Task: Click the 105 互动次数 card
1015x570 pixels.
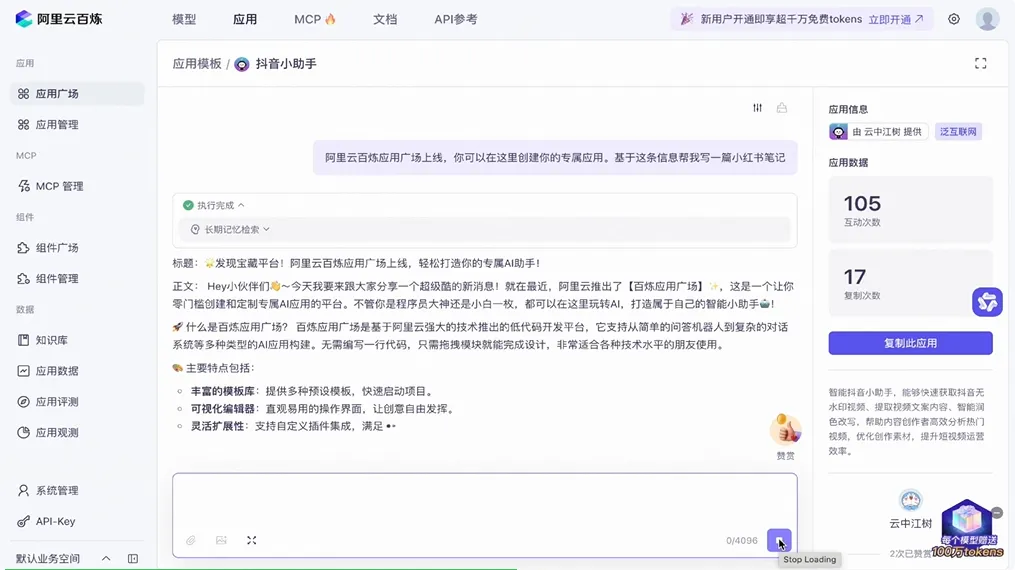Action: (910, 210)
